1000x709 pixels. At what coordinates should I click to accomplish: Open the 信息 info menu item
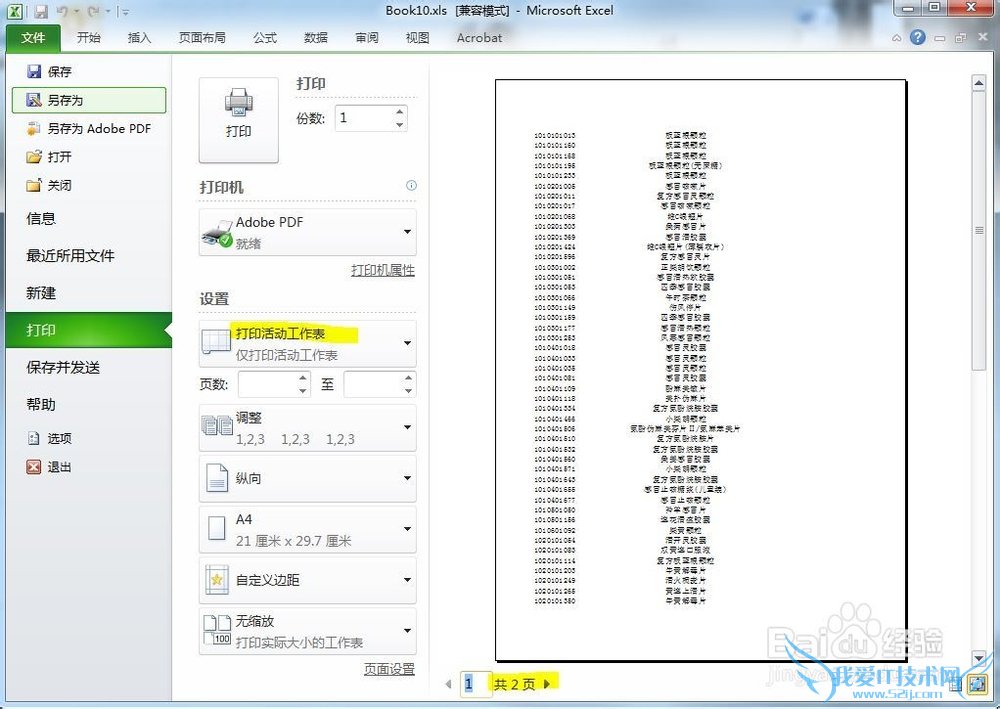point(41,219)
